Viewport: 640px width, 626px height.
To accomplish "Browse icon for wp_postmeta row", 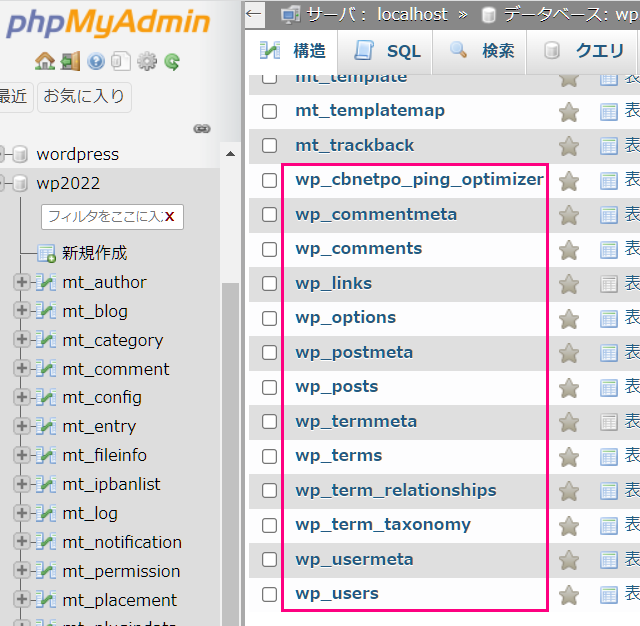I will [x=609, y=353].
